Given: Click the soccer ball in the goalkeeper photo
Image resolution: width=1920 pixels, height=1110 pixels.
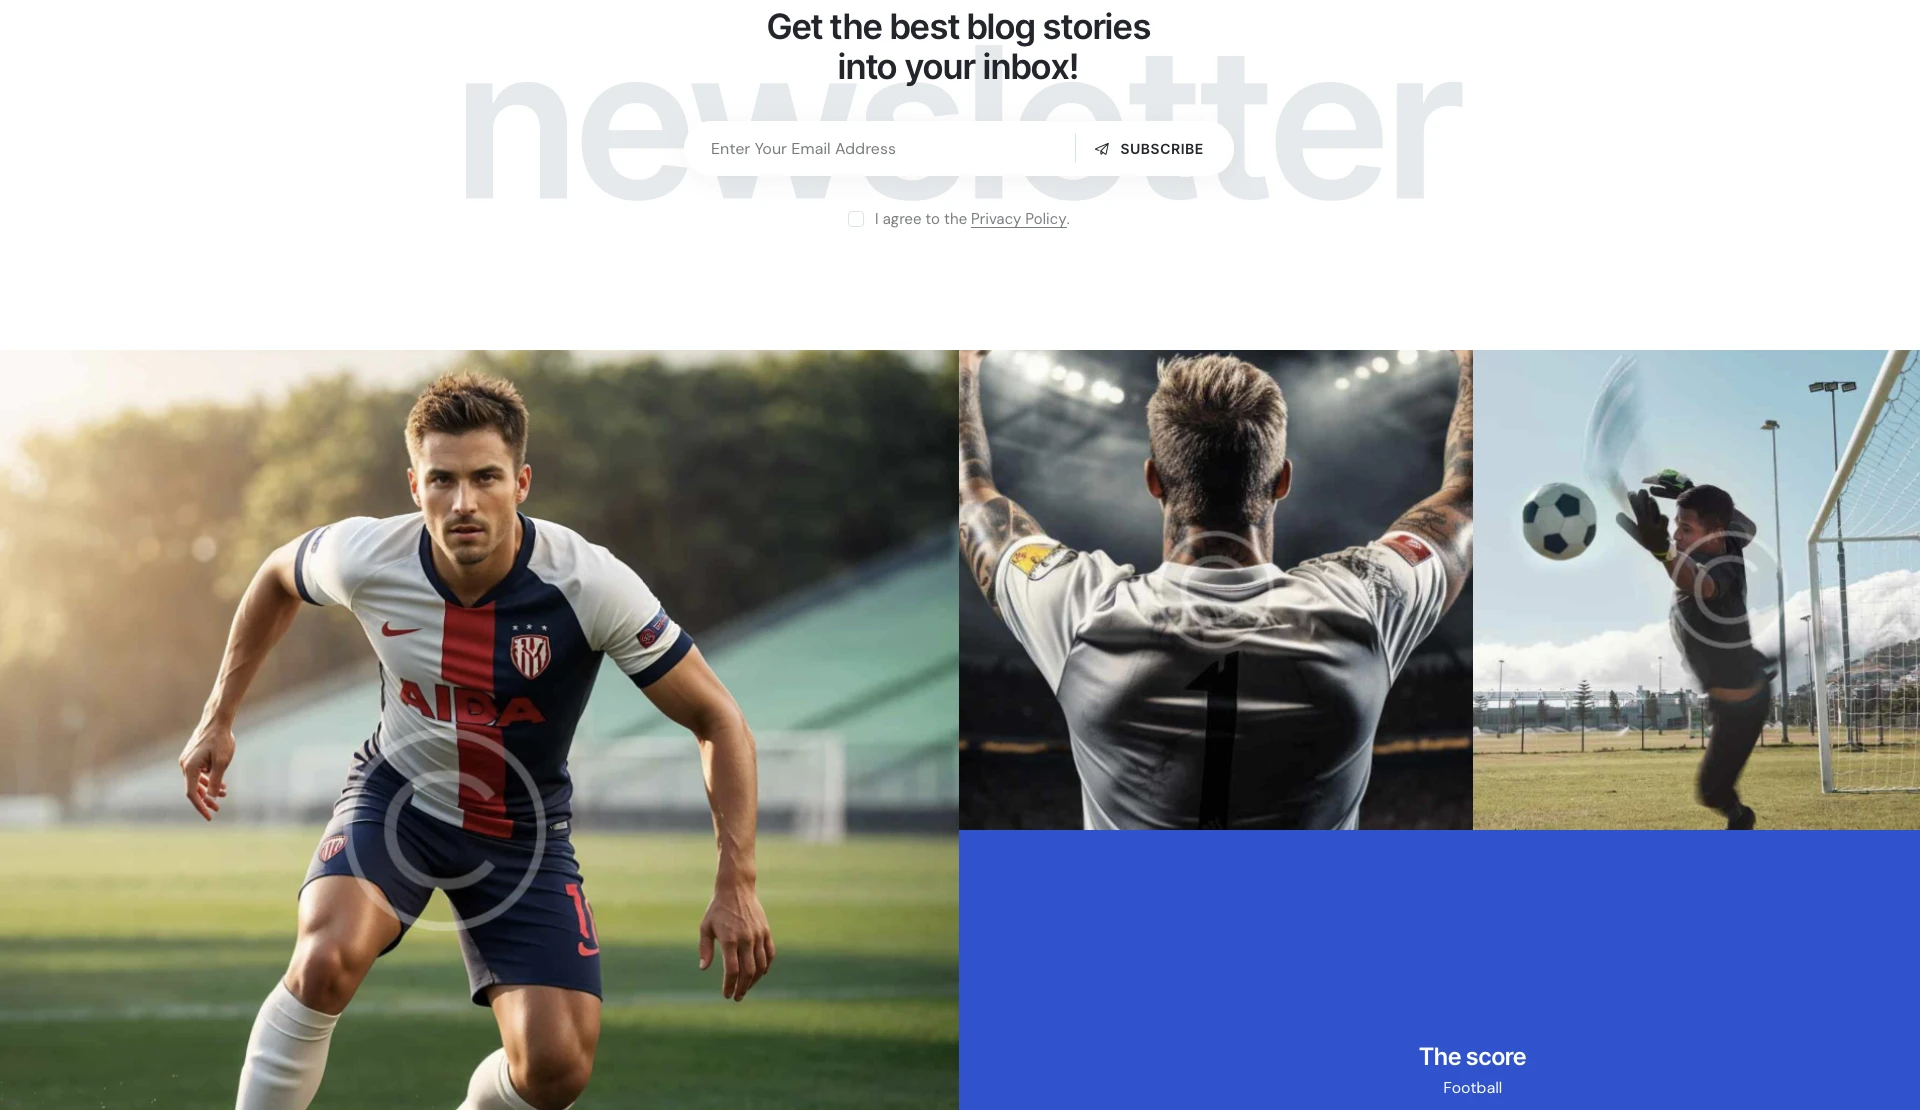Looking at the screenshot, I should pyautogui.click(x=1558, y=520).
